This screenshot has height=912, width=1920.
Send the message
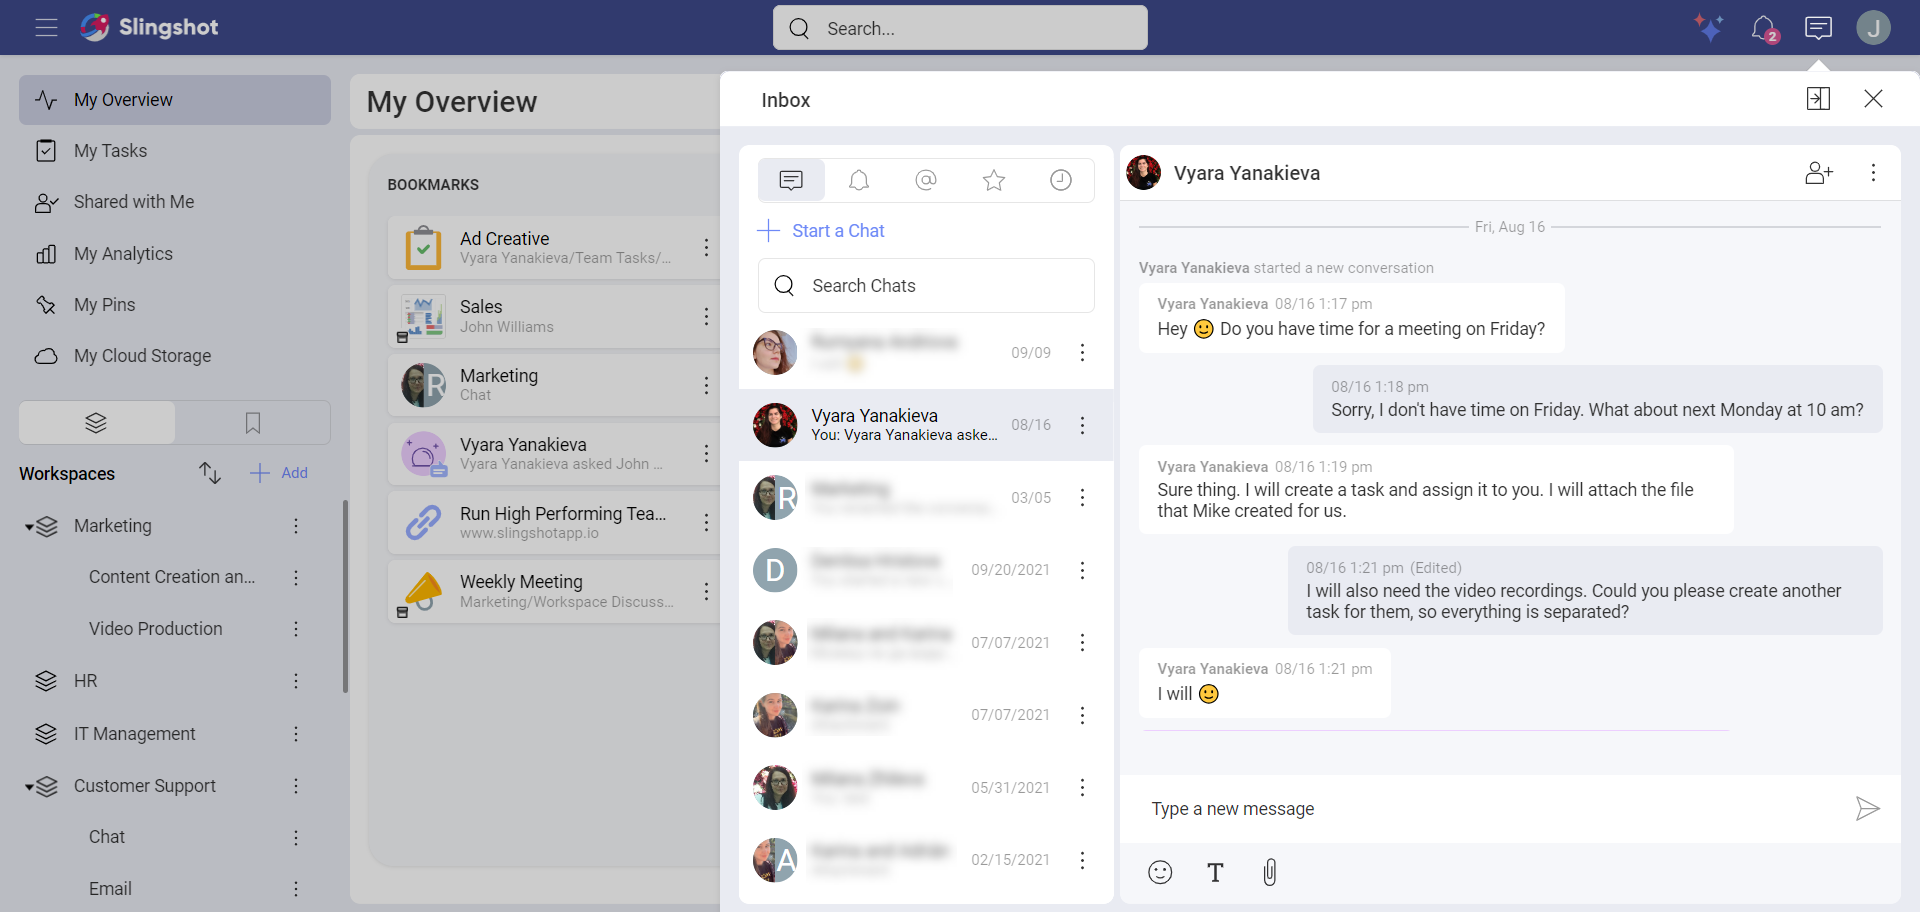(1867, 808)
